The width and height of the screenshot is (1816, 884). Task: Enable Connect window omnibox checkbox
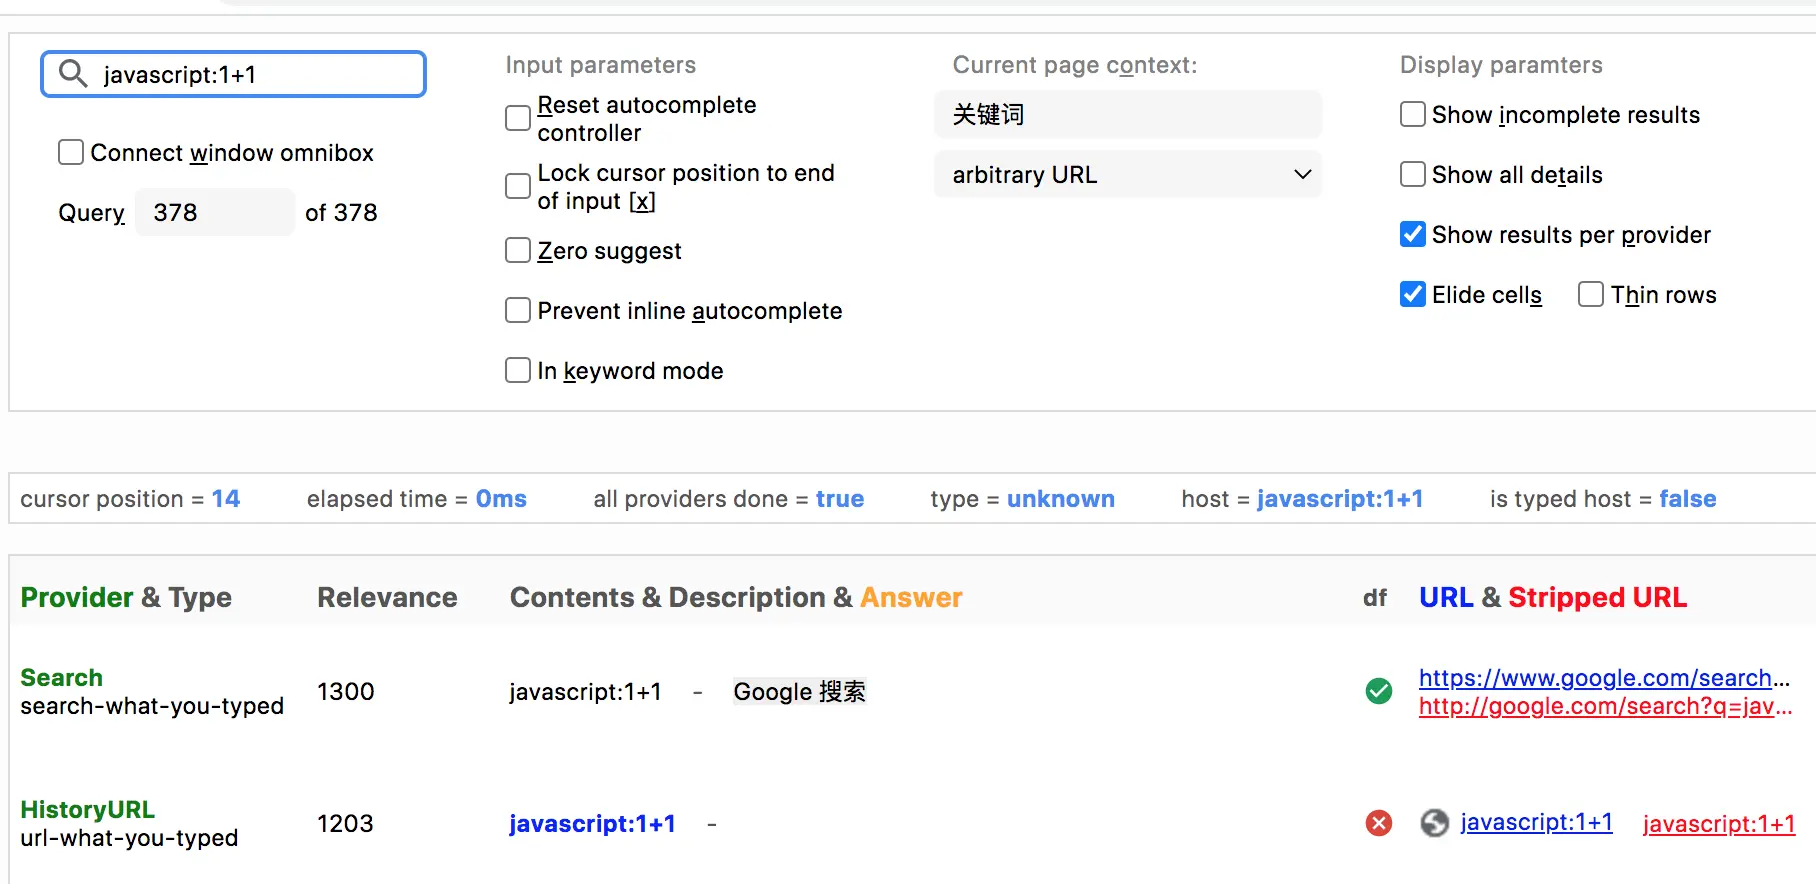tap(71, 152)
